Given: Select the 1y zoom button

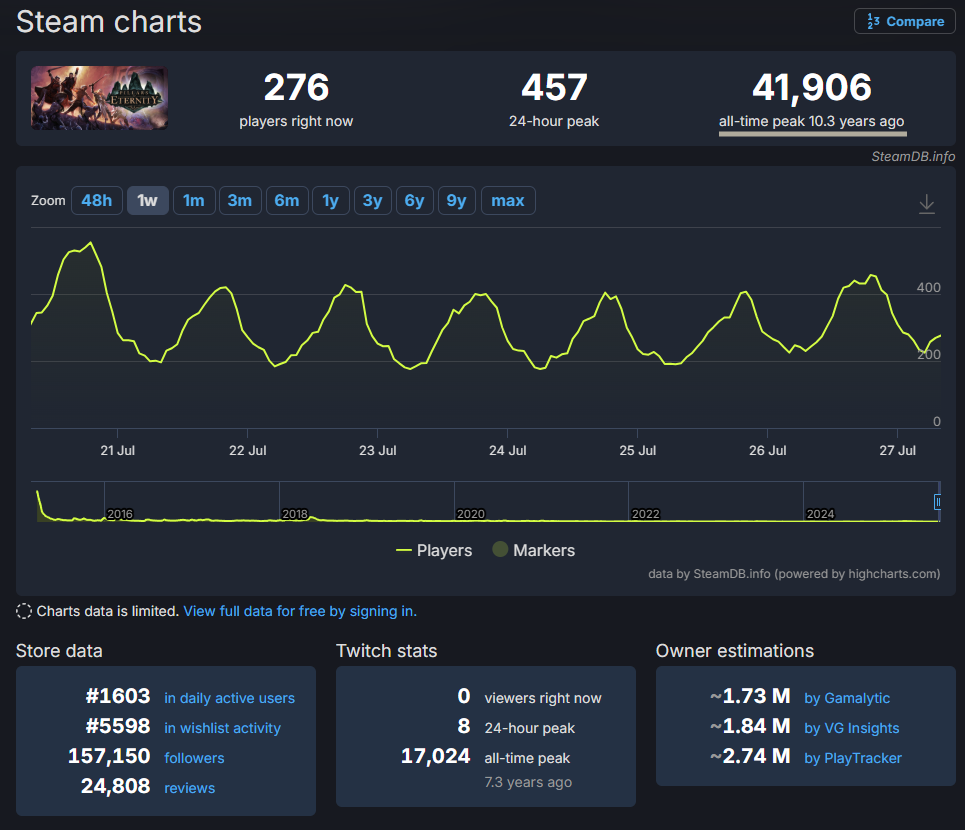Looking at the screenshot, I should pos(331,201).
